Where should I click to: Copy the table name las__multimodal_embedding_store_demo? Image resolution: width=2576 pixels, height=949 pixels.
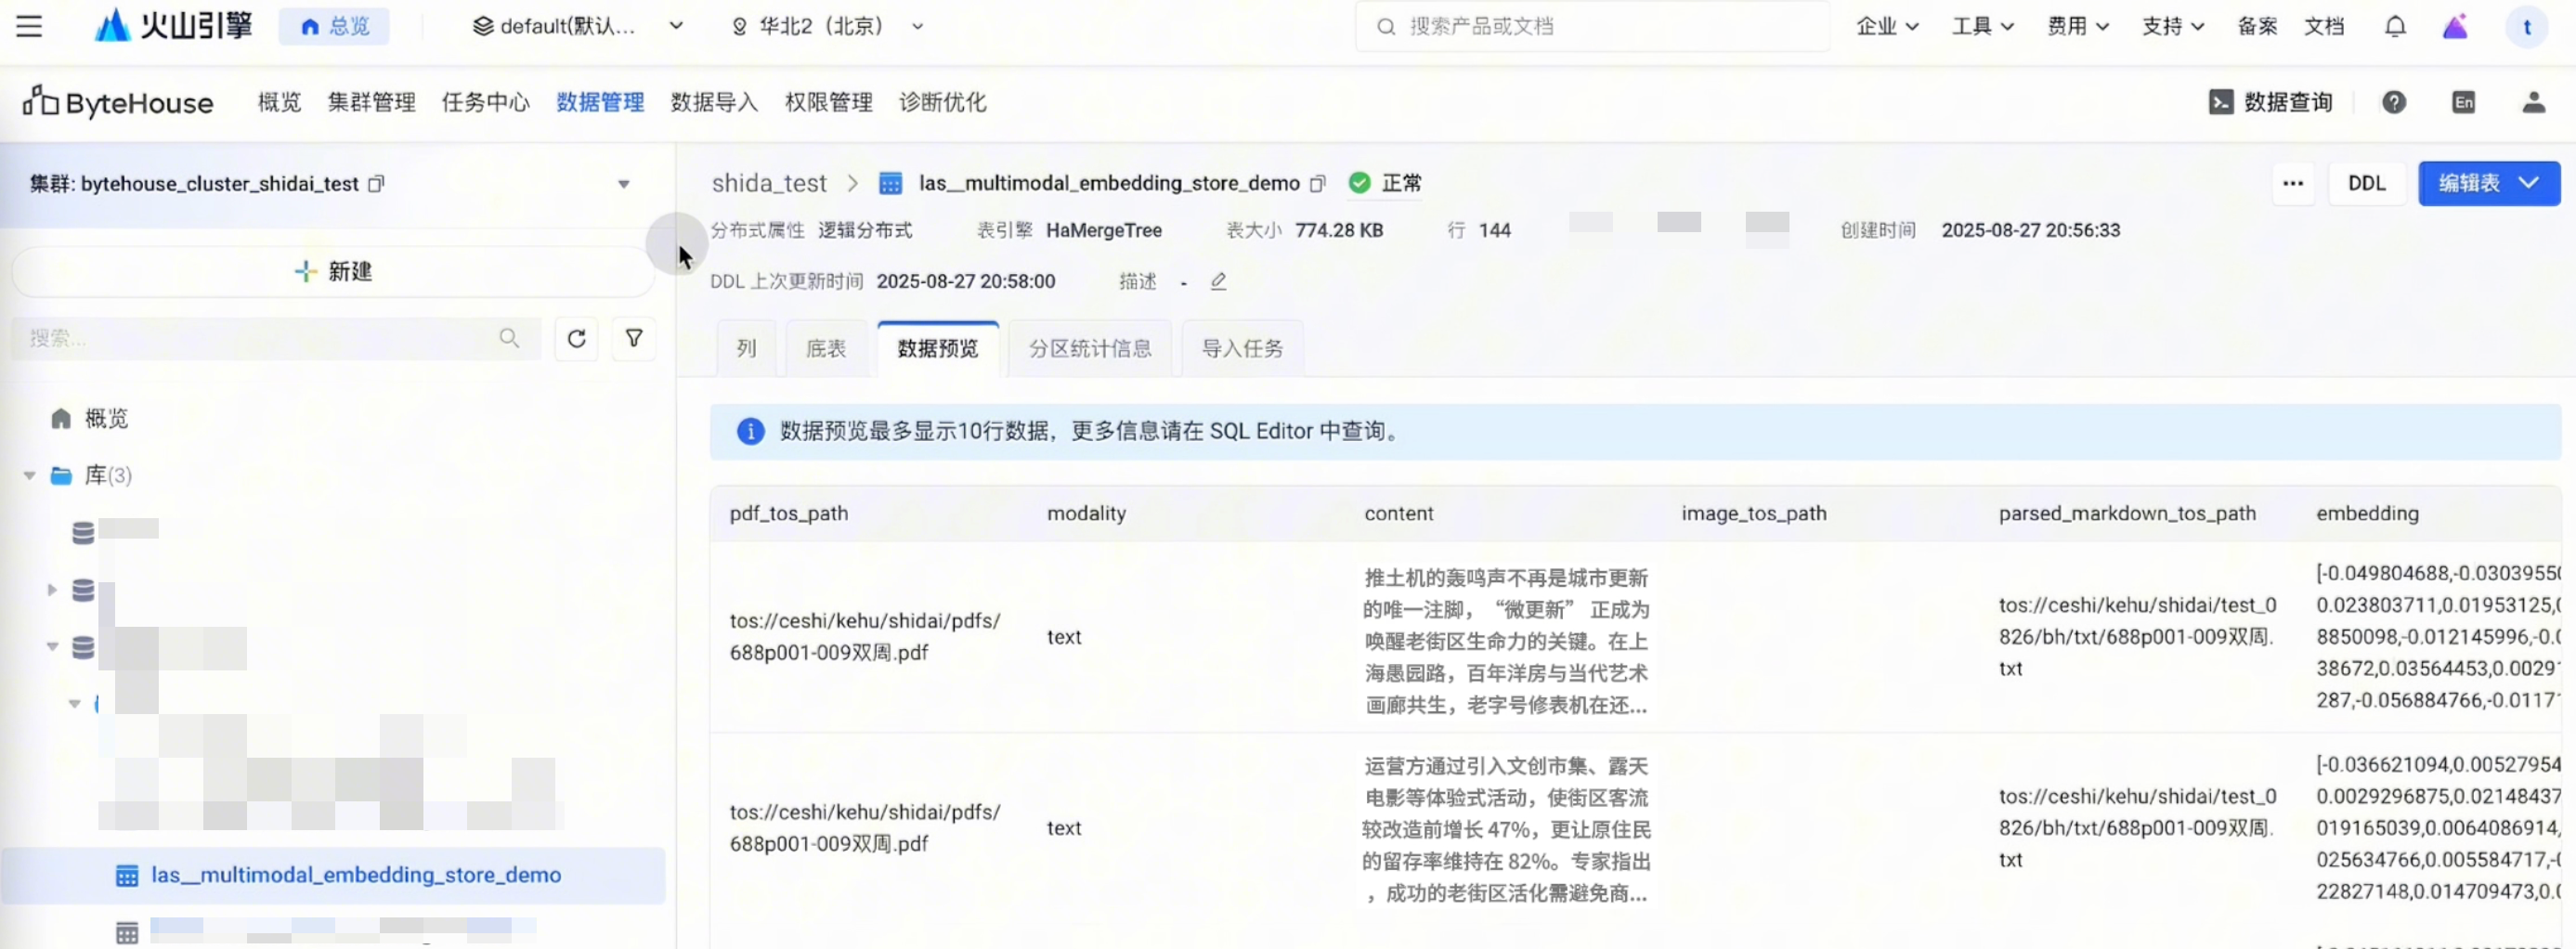click(1317, 184)
